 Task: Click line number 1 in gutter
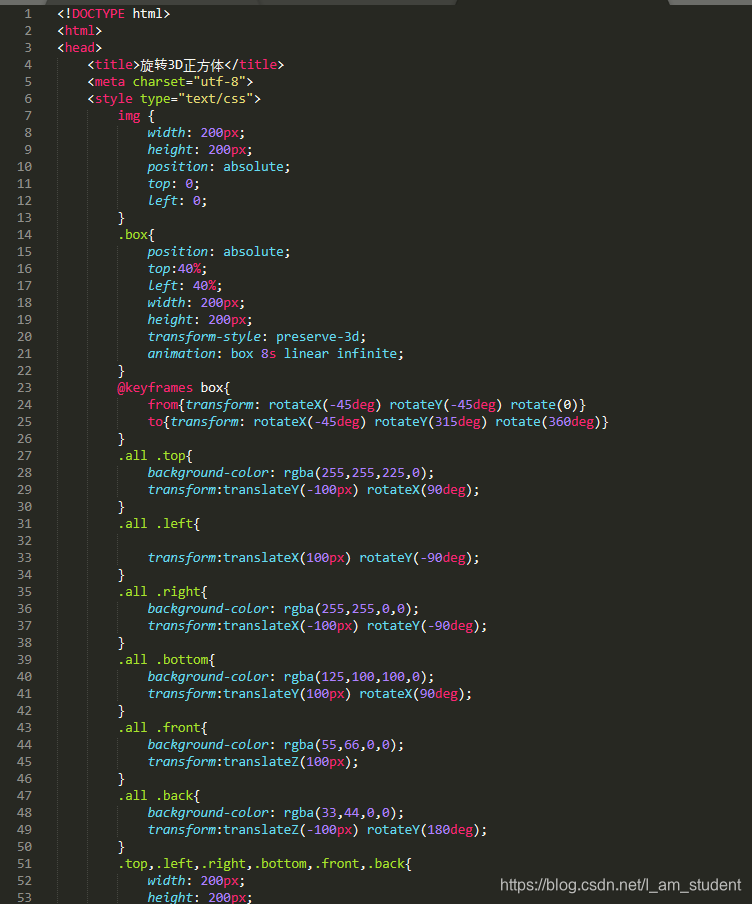(28, 13)
